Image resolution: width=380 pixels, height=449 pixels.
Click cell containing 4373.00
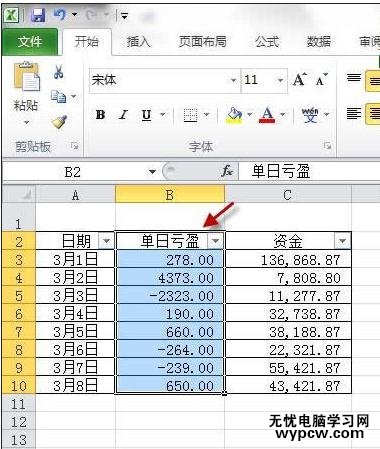[x=170, y=277]
